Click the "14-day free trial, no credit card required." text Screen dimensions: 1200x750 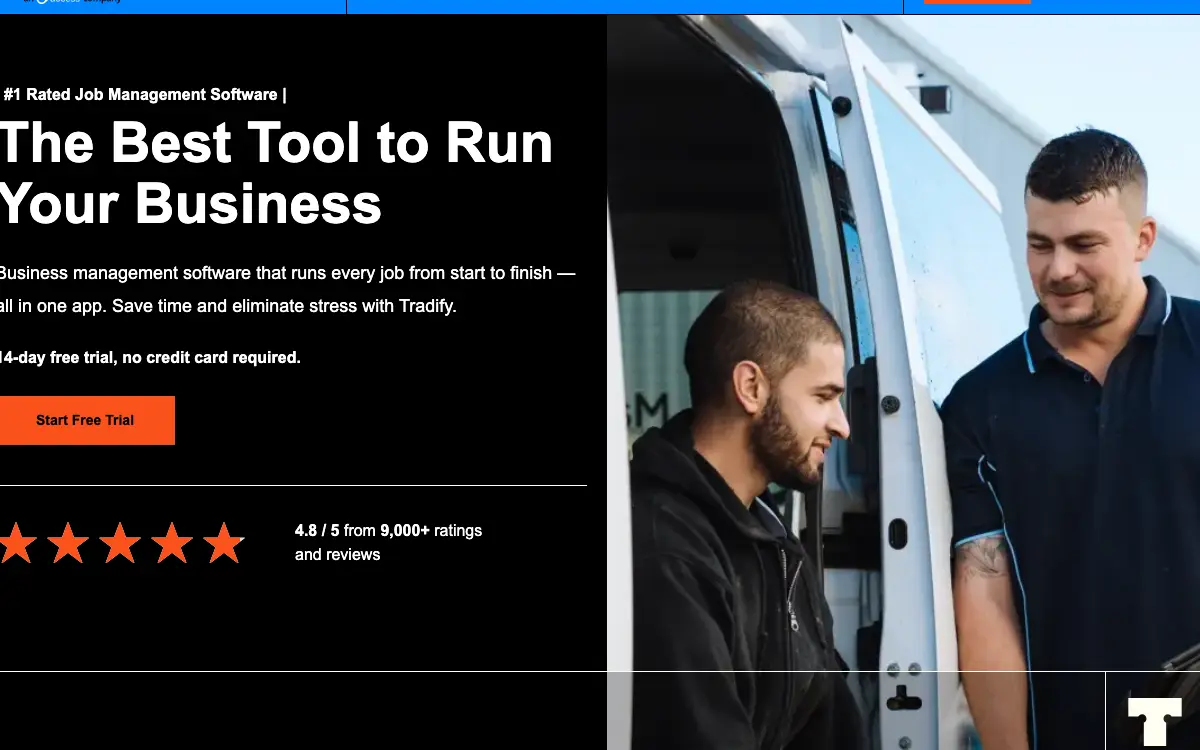click(149, 357)
